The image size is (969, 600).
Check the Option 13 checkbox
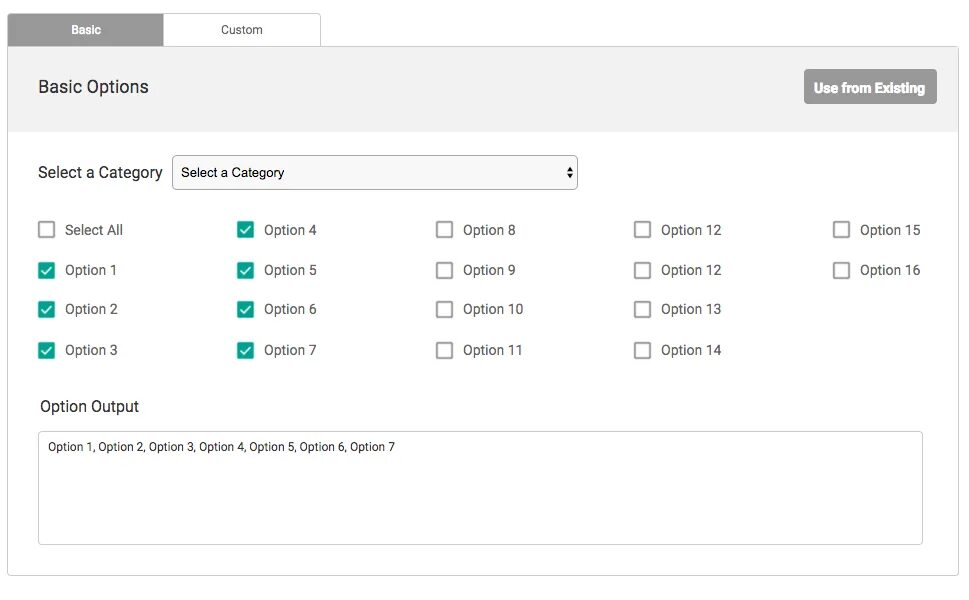tap(643, 310)
